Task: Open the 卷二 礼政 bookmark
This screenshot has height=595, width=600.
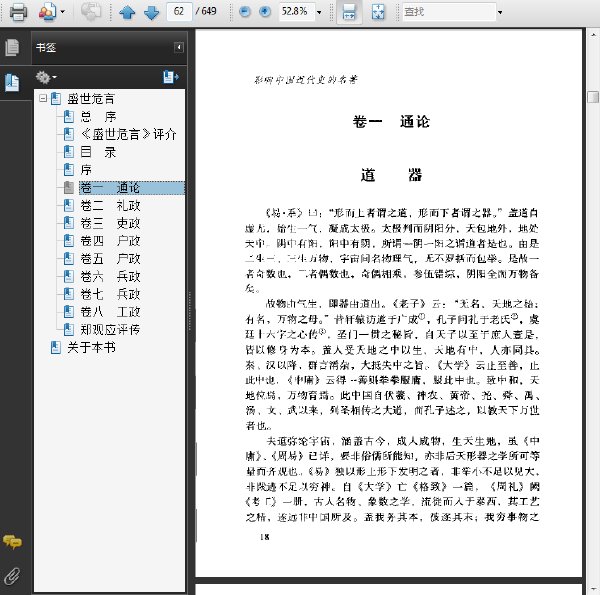Action: click(x=110, y=205)
